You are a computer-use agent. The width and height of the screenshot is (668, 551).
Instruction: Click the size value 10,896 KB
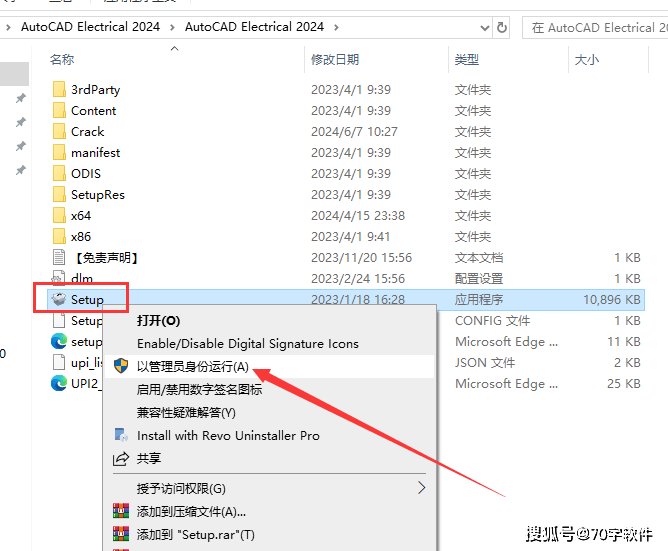pyautogui.click(x=612, y=300)
